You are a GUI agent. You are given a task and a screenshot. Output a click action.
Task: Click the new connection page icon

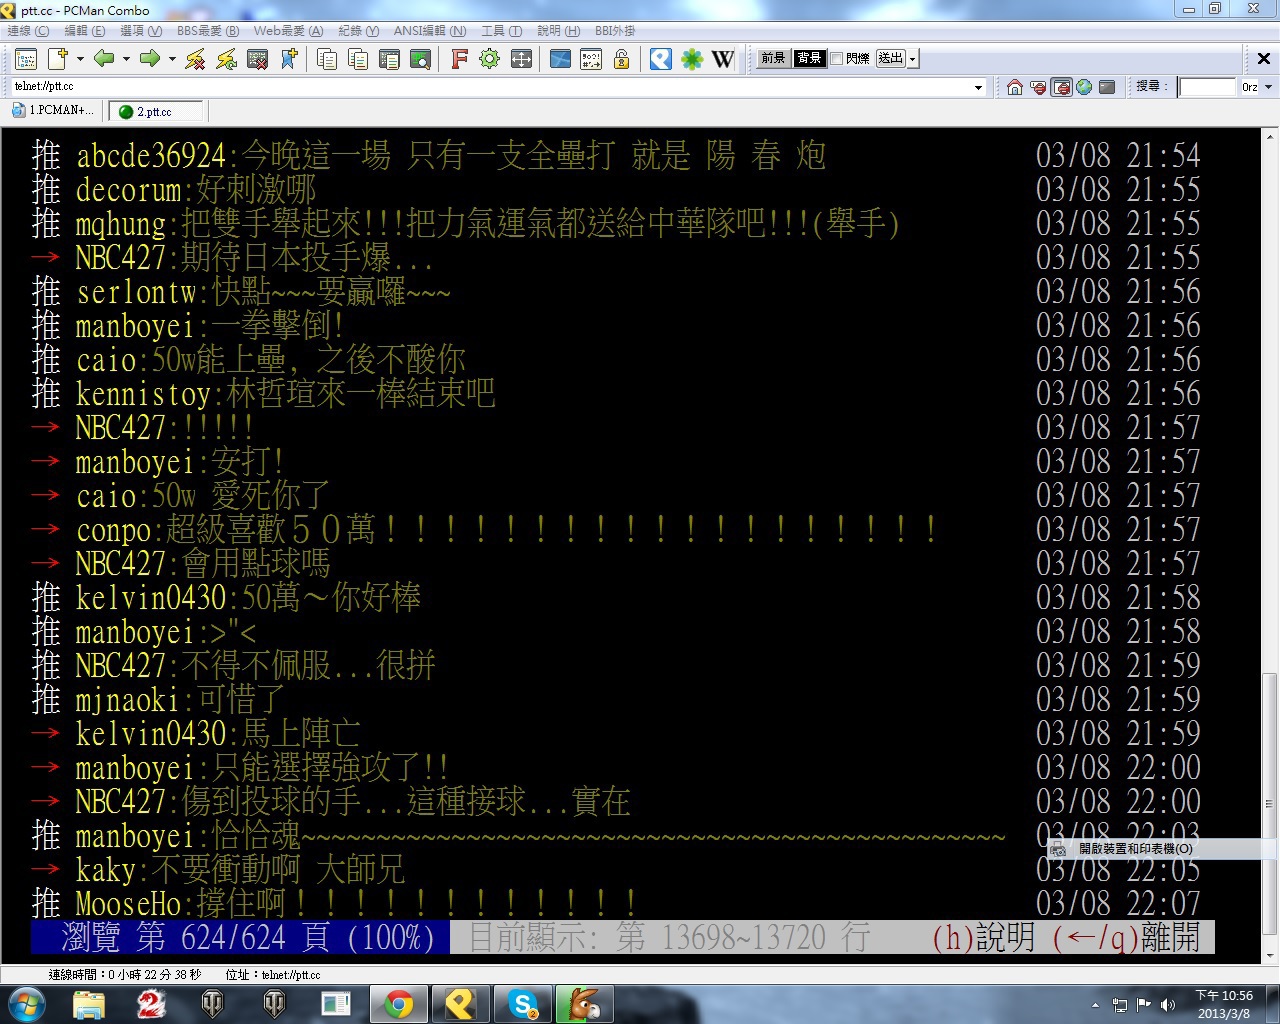[x=57, y=59]
